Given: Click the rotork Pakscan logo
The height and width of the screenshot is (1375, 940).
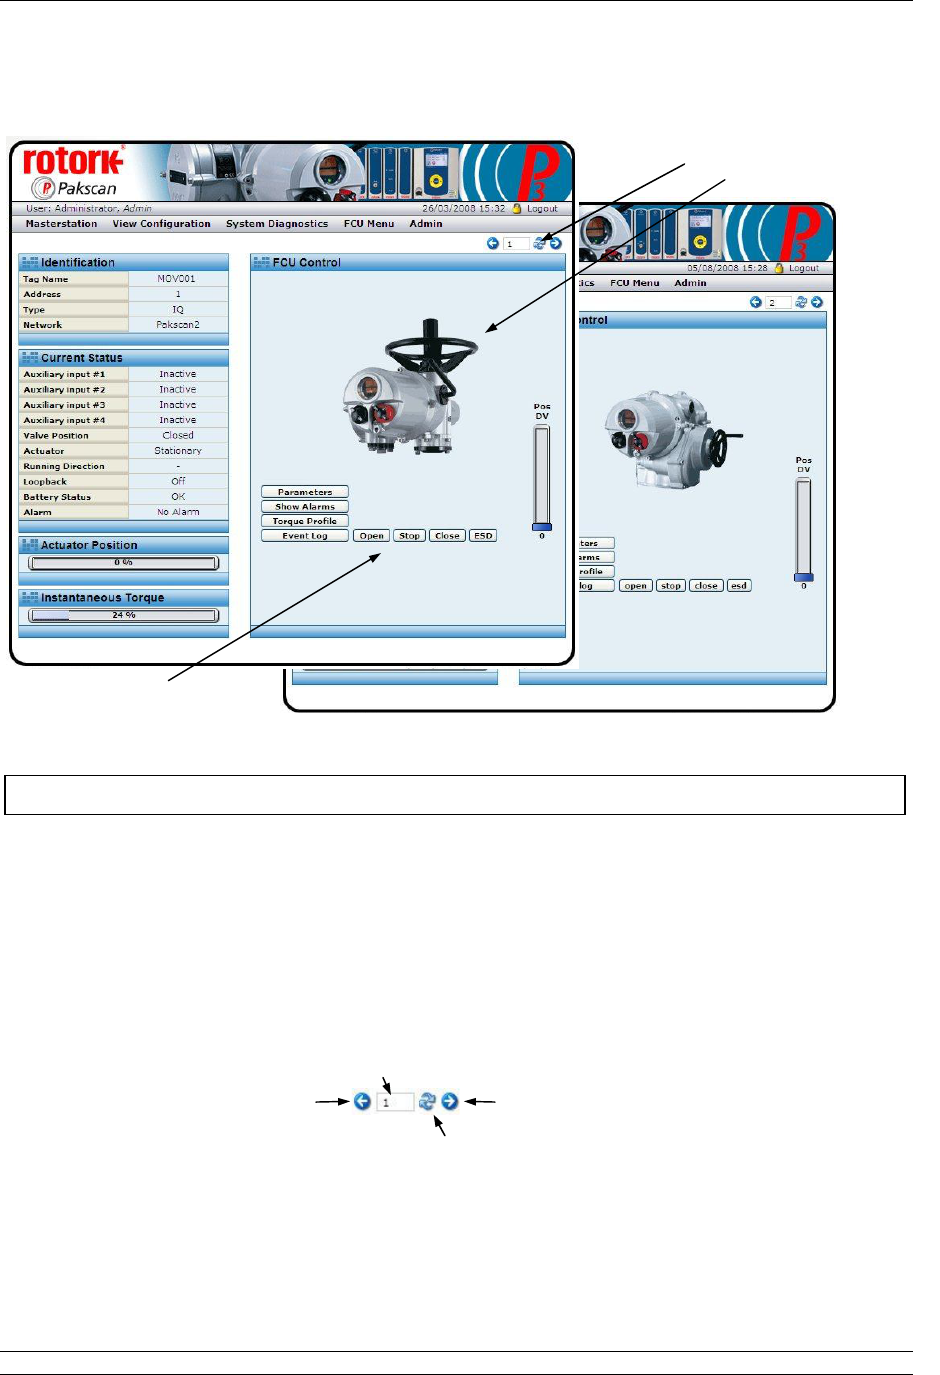Looking at the screenshot, I should [x=73, y=173].
